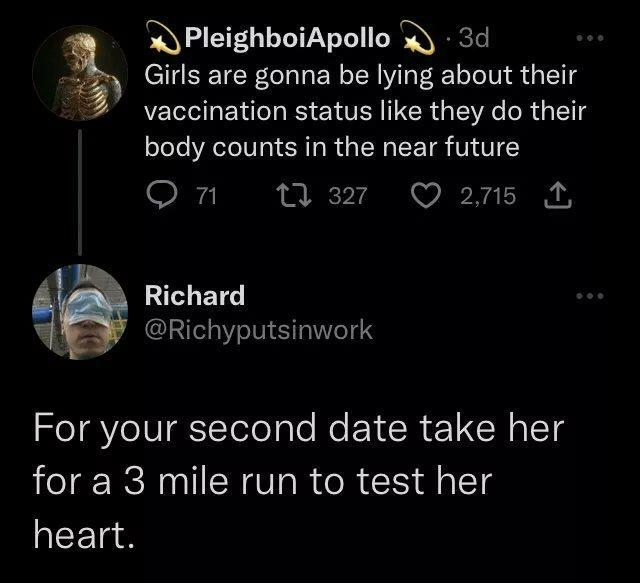Click the Richard display name
The image size is (640, 583).
[195, 296]
